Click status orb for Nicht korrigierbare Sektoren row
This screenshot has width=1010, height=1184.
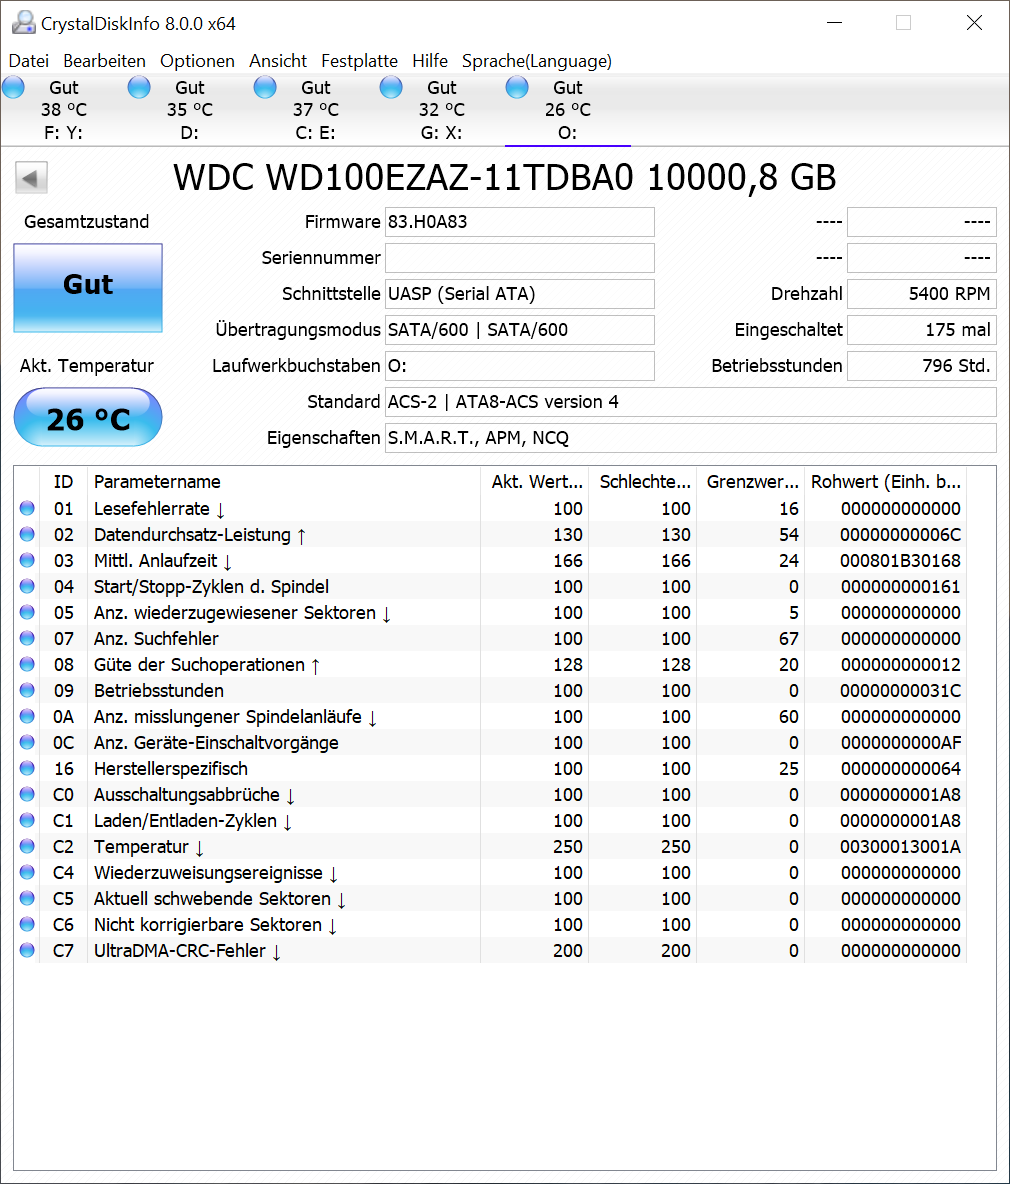[27, 924]
